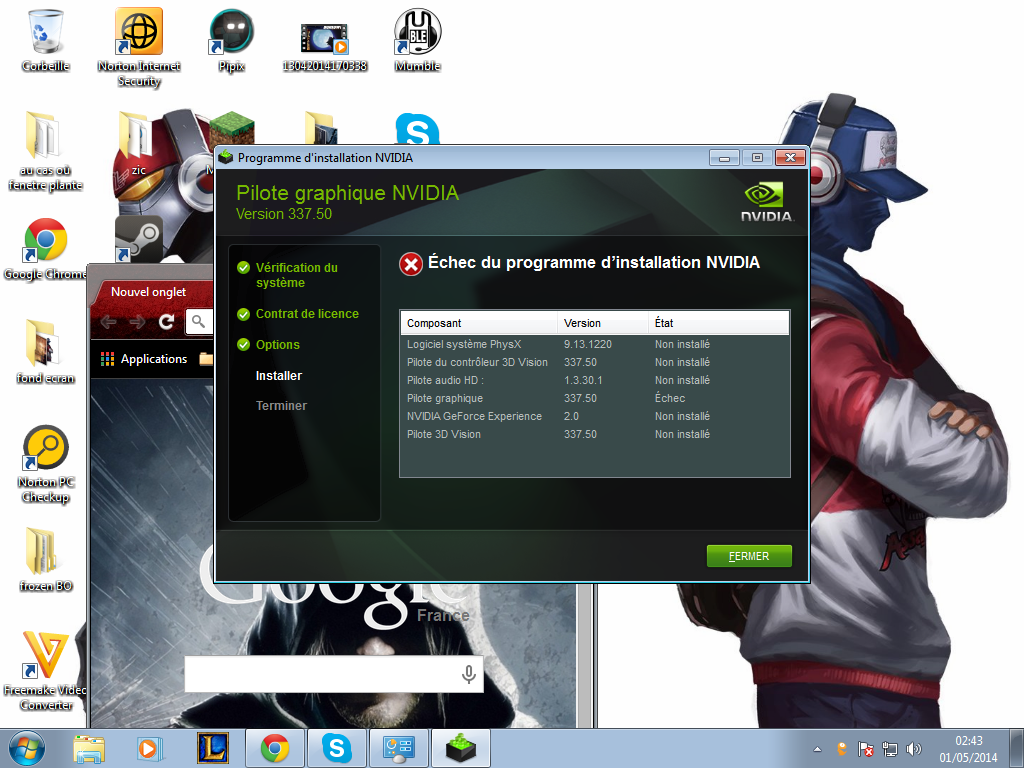Maximize the NVIDIA installer window

pyautogui.click(x=757, y=158)
